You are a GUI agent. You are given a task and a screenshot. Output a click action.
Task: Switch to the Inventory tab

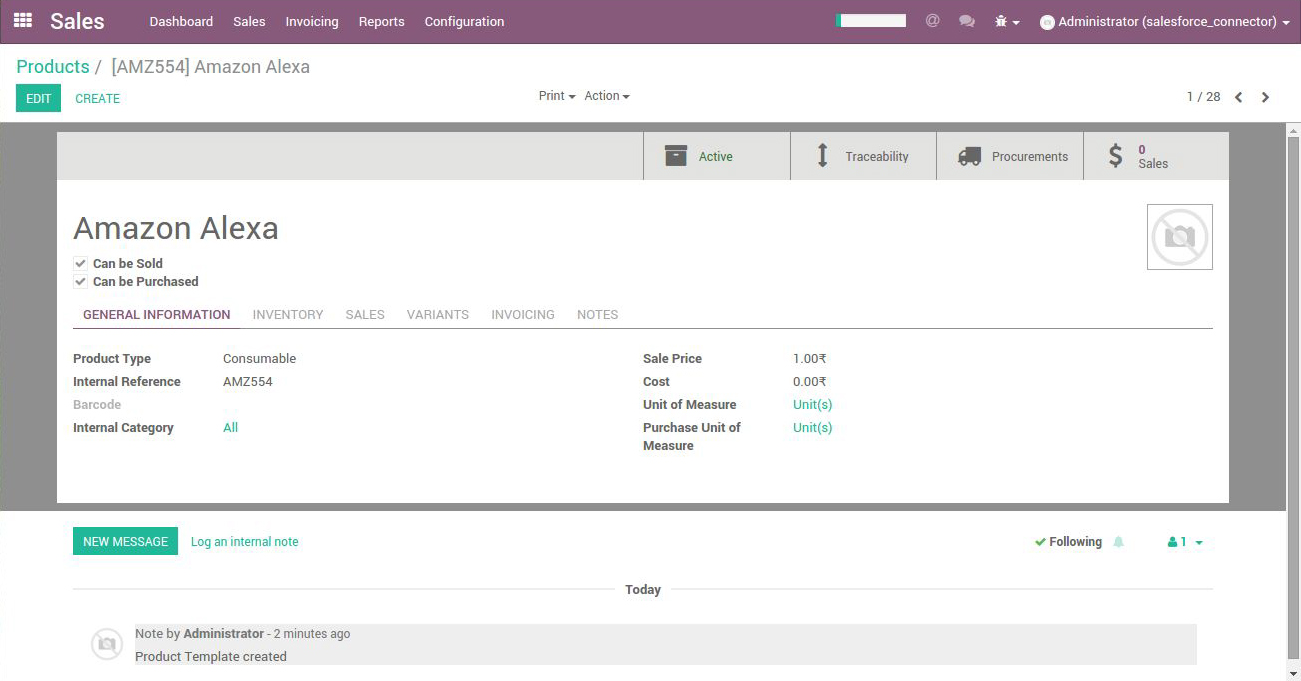(288, 314)
